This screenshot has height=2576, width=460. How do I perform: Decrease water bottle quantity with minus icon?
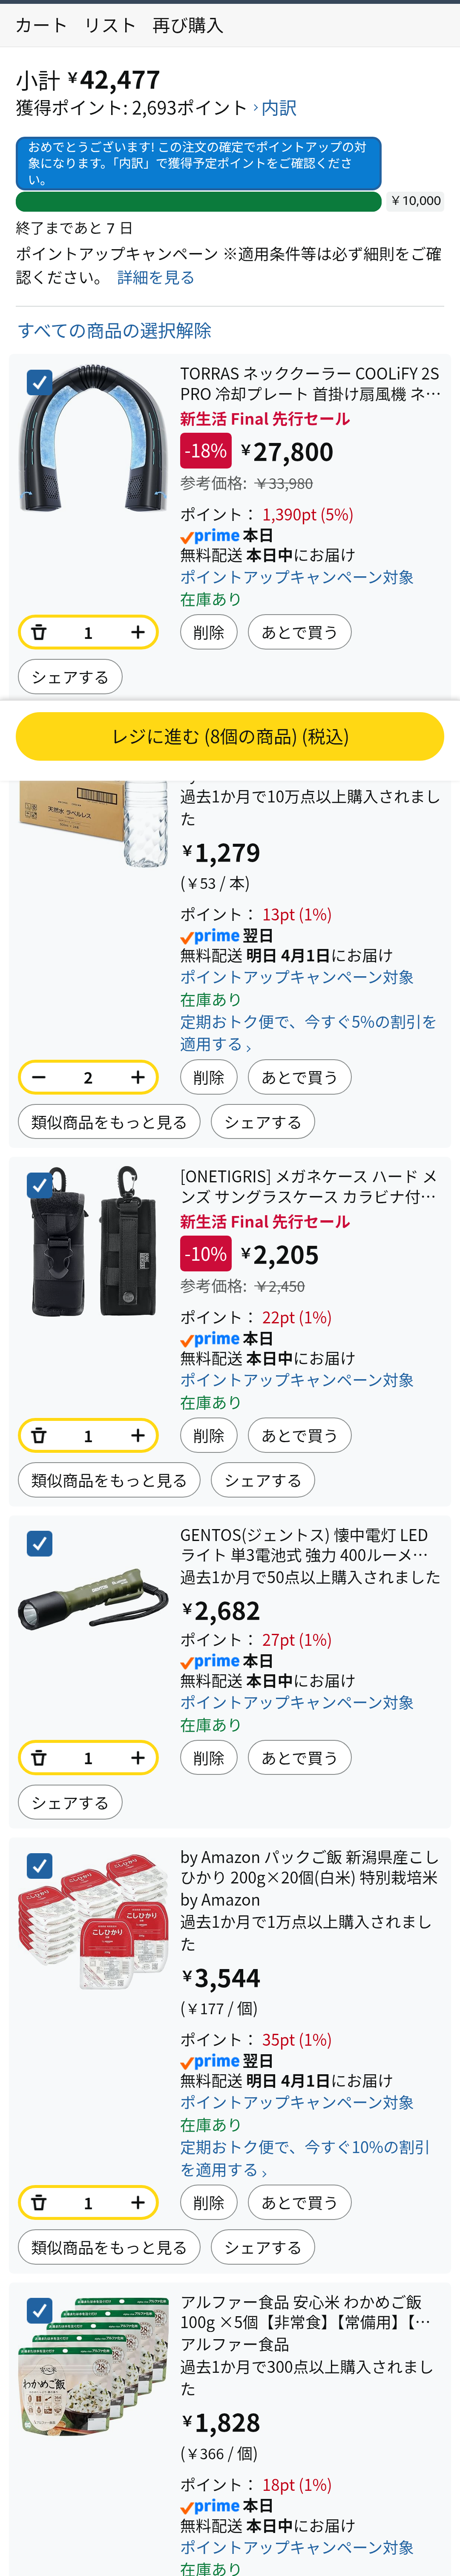click(x=39, y=1077)
